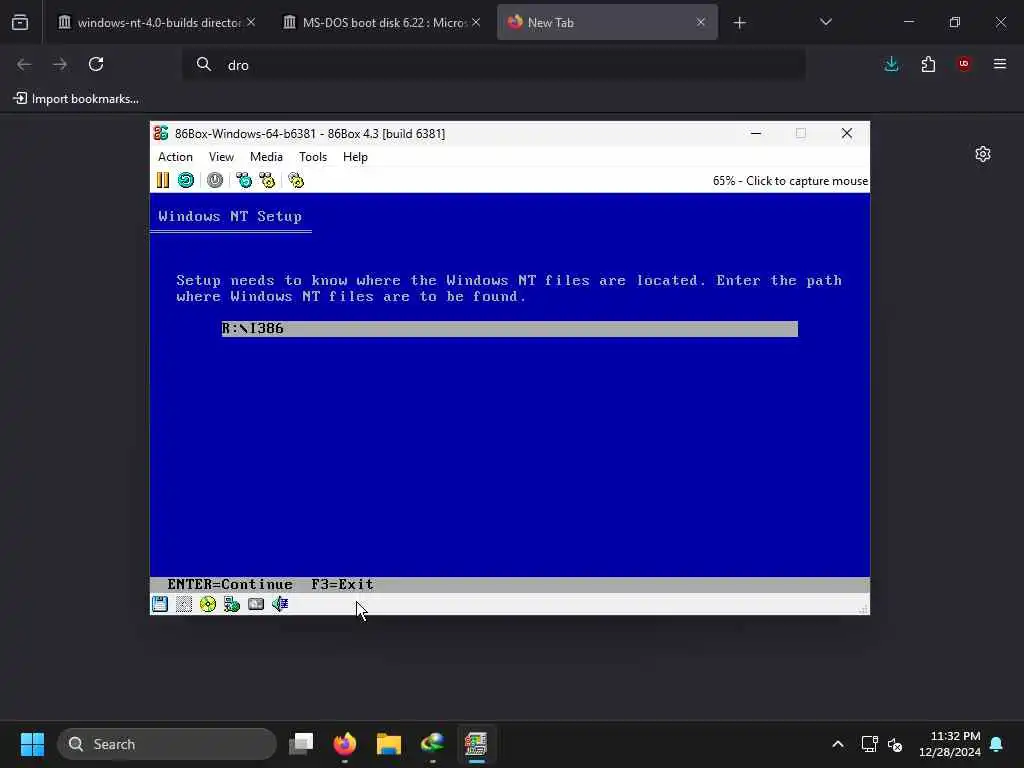Click the uBlock Origin extension icon
This screenshot has width=1024, height=768.
pyautogui.click(x=964, y=64)
